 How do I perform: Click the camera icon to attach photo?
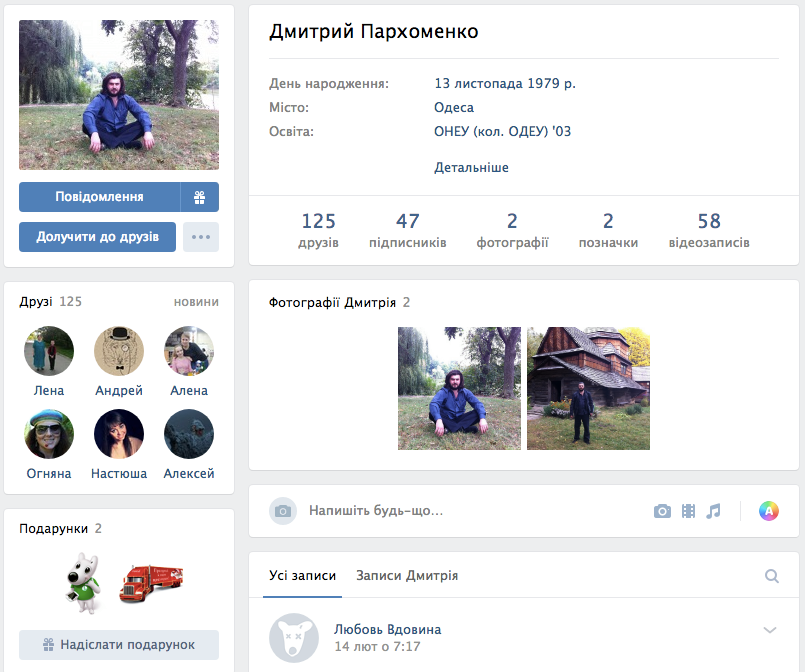click(x=662, y=511)
